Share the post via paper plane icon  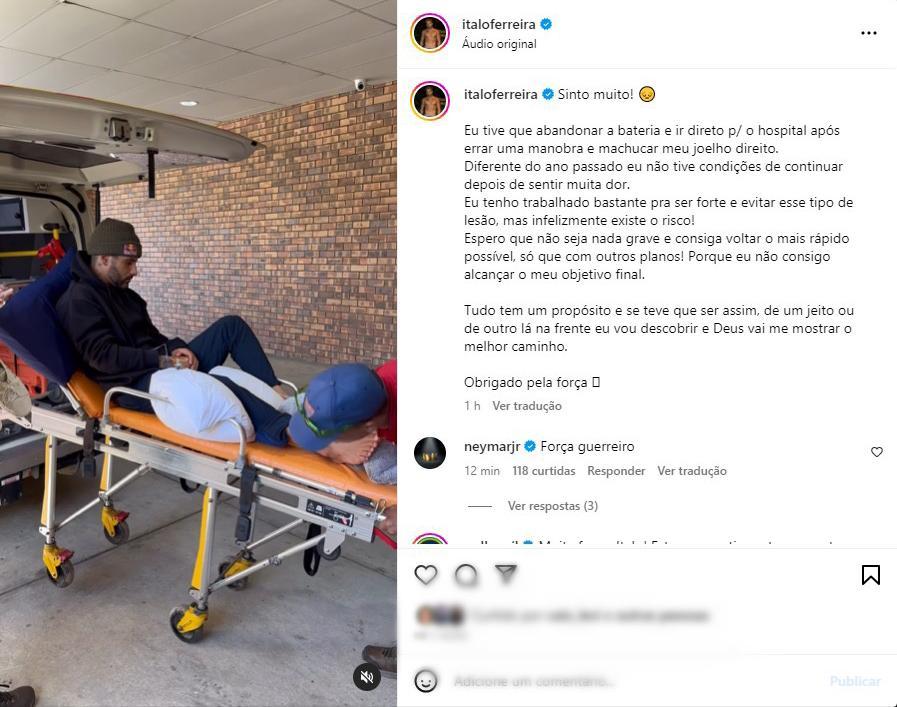pos(506,574)
